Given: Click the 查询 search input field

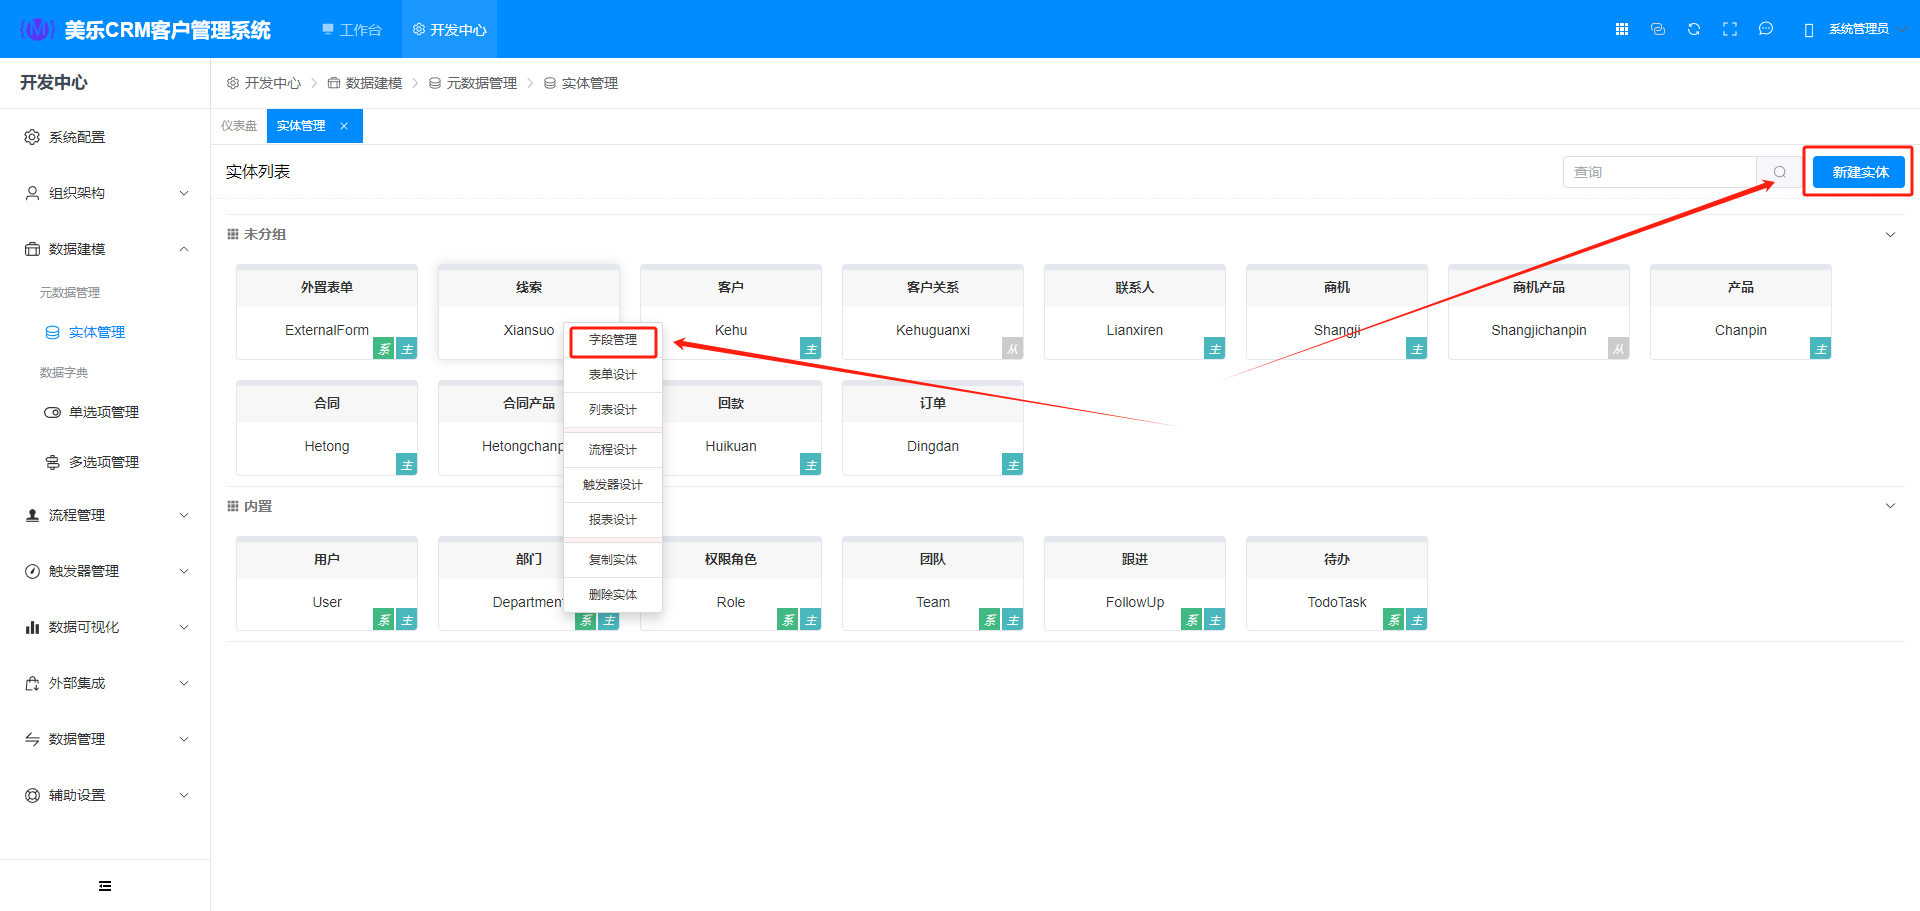Looking at the screenshot, I should (1658, 172).
